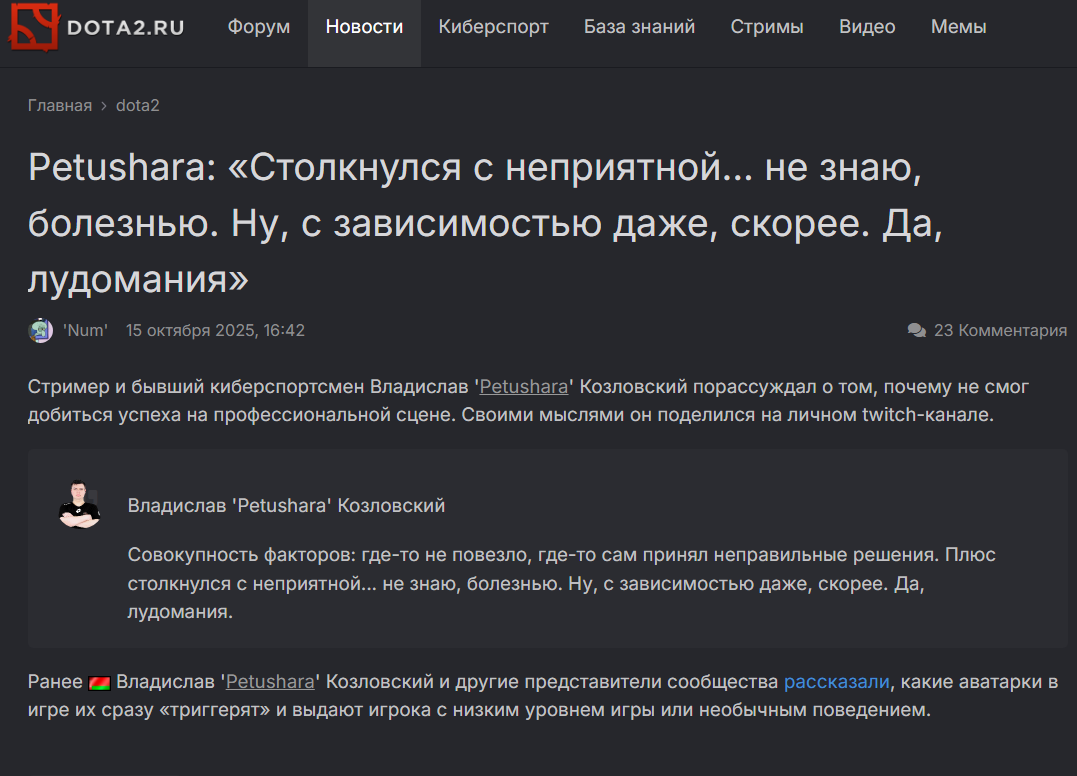The width and height of the screenshot is (1077, 776).
Task: Open the 23 Комментария link
Action: pos(1000,331)
